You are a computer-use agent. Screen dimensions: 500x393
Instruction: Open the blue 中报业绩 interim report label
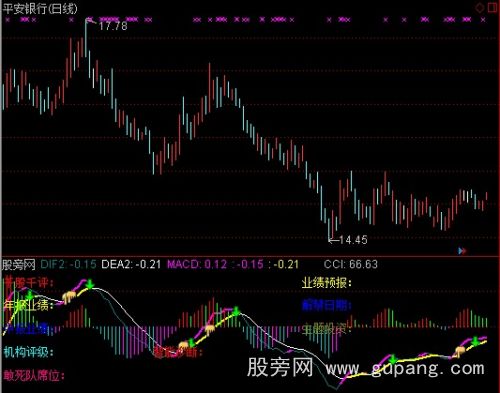click(29, 329)
